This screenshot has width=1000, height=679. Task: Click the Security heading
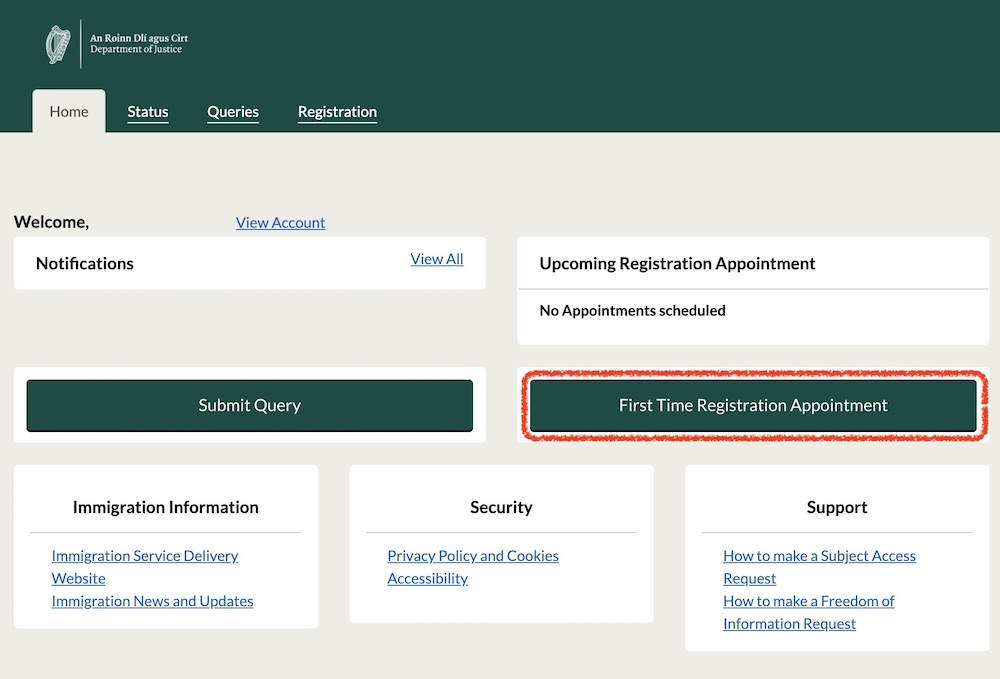click(x=501, y=507)
